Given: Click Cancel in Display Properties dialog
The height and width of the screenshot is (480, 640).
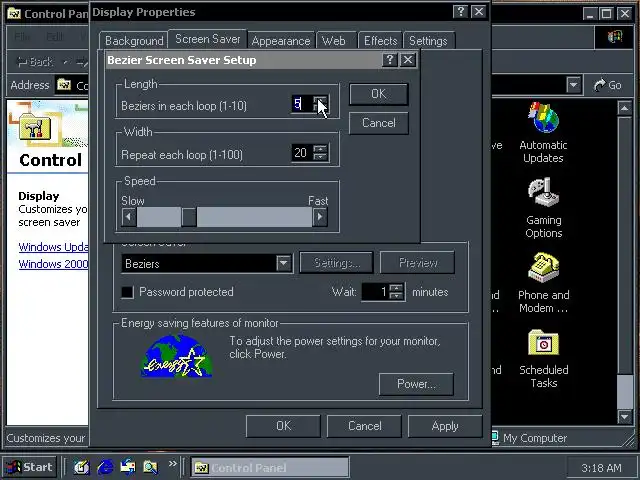Looking at the screenshot, I should (364, 426).
